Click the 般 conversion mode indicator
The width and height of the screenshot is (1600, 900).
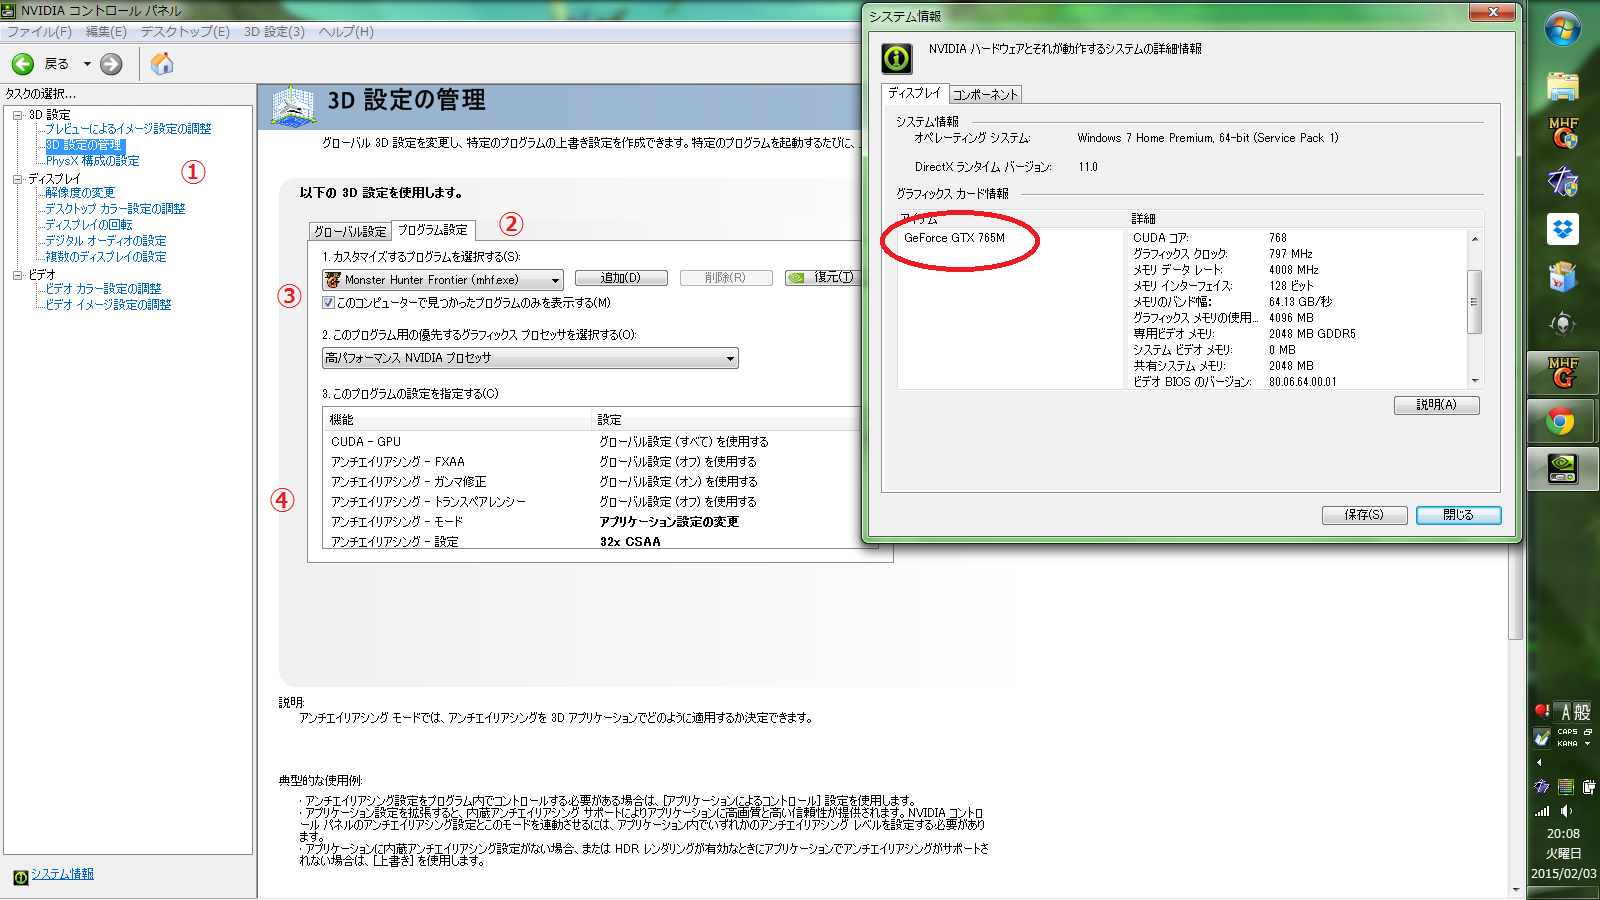pos(1582,712)
